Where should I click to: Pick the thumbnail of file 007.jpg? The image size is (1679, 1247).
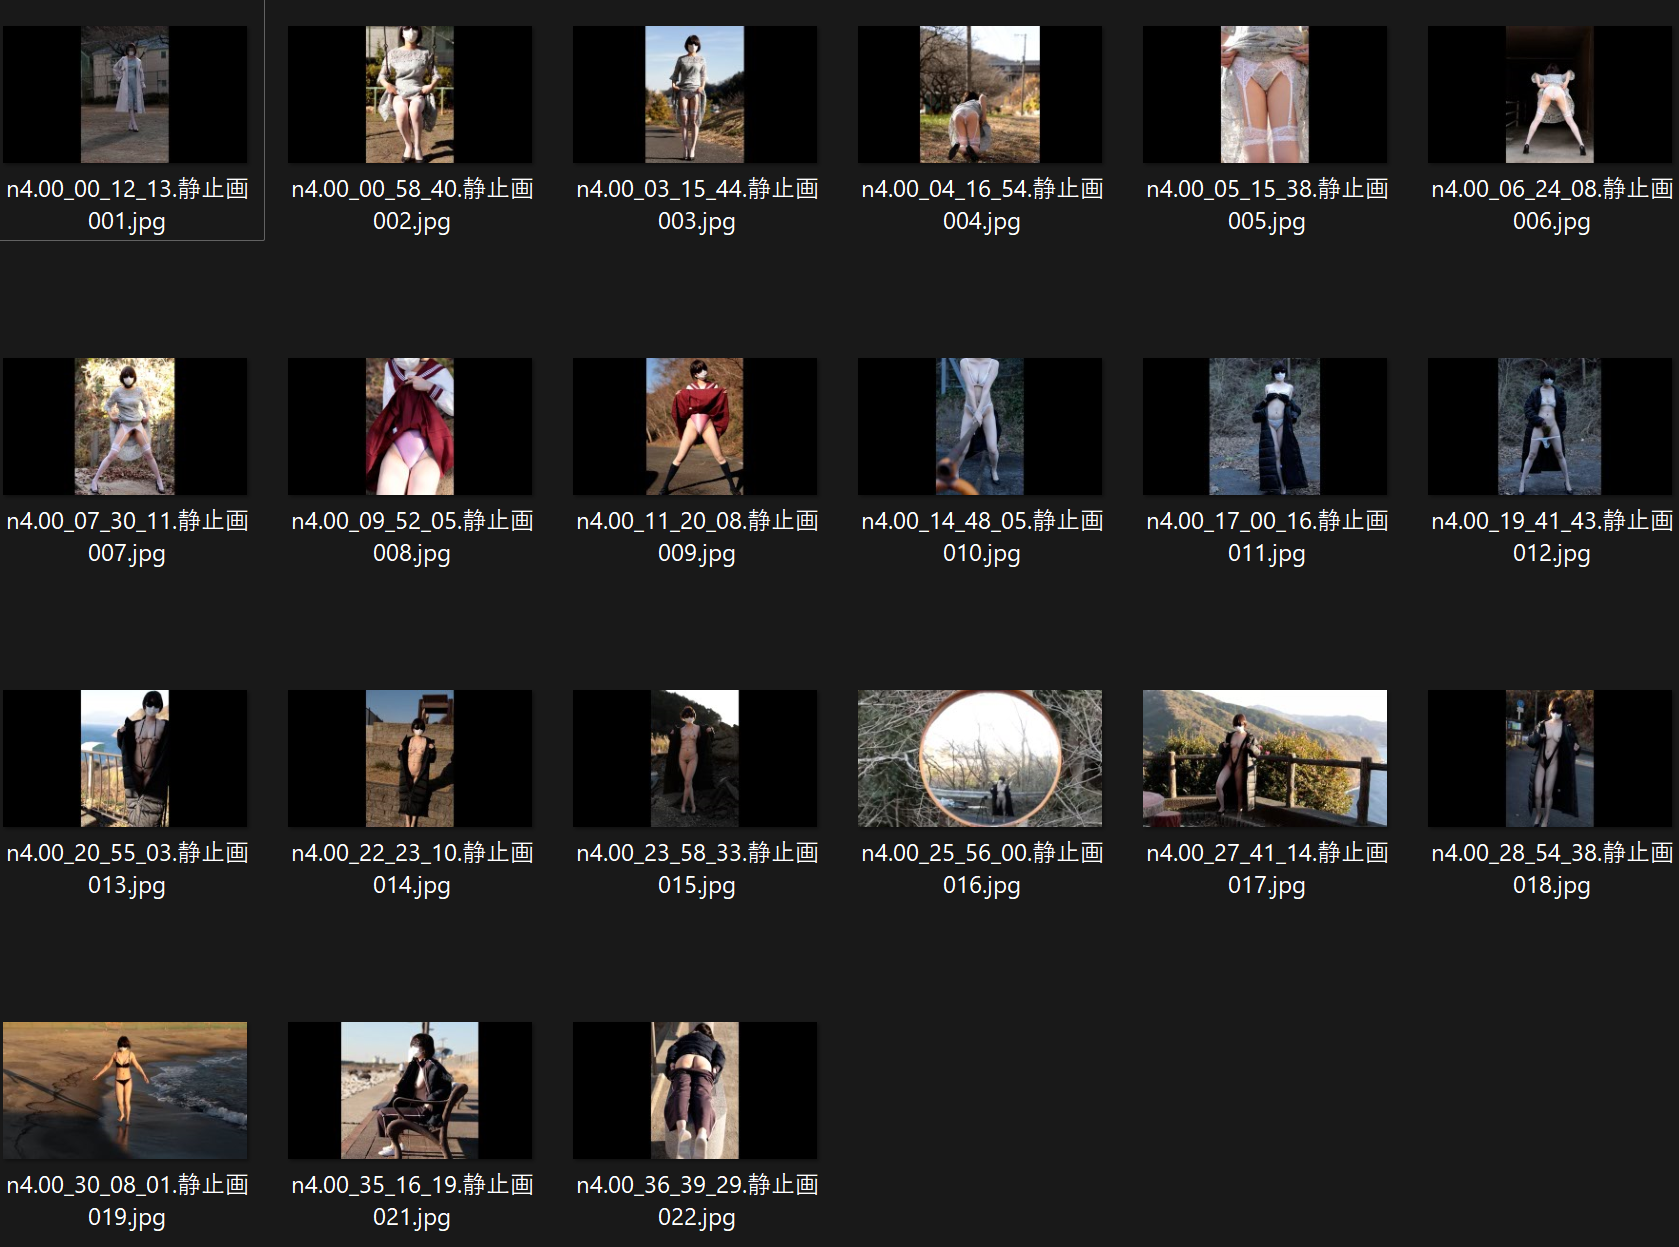(125, 427)
